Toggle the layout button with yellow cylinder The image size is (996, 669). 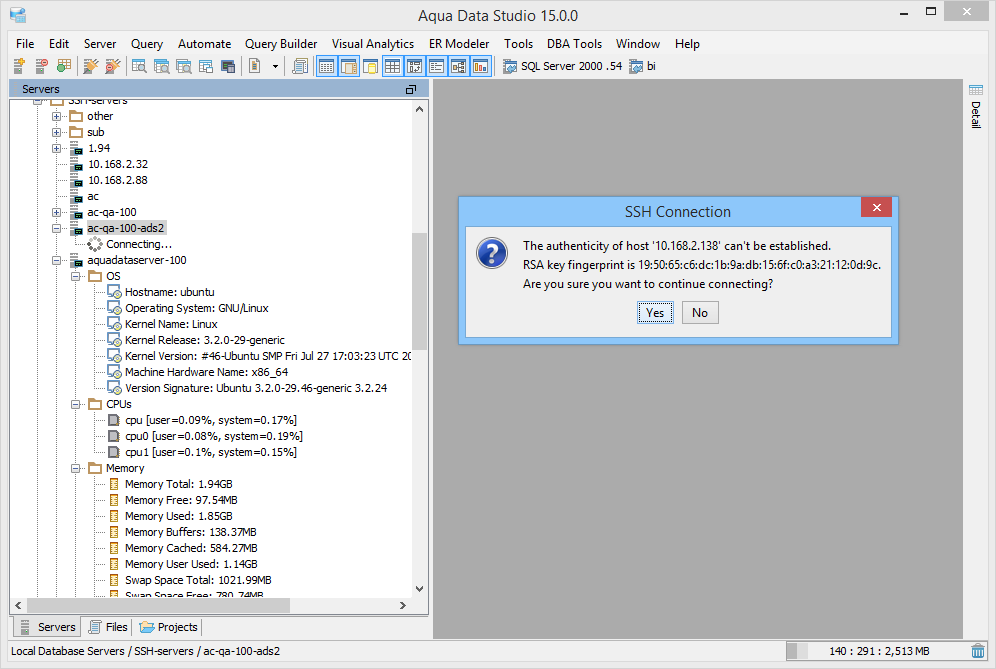coord(370,66)
